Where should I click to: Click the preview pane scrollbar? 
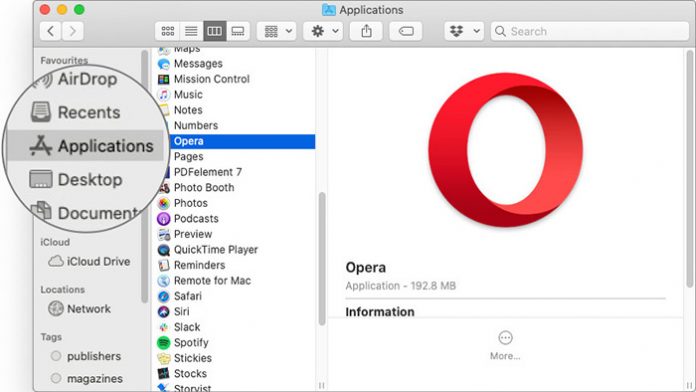point(689,169)
